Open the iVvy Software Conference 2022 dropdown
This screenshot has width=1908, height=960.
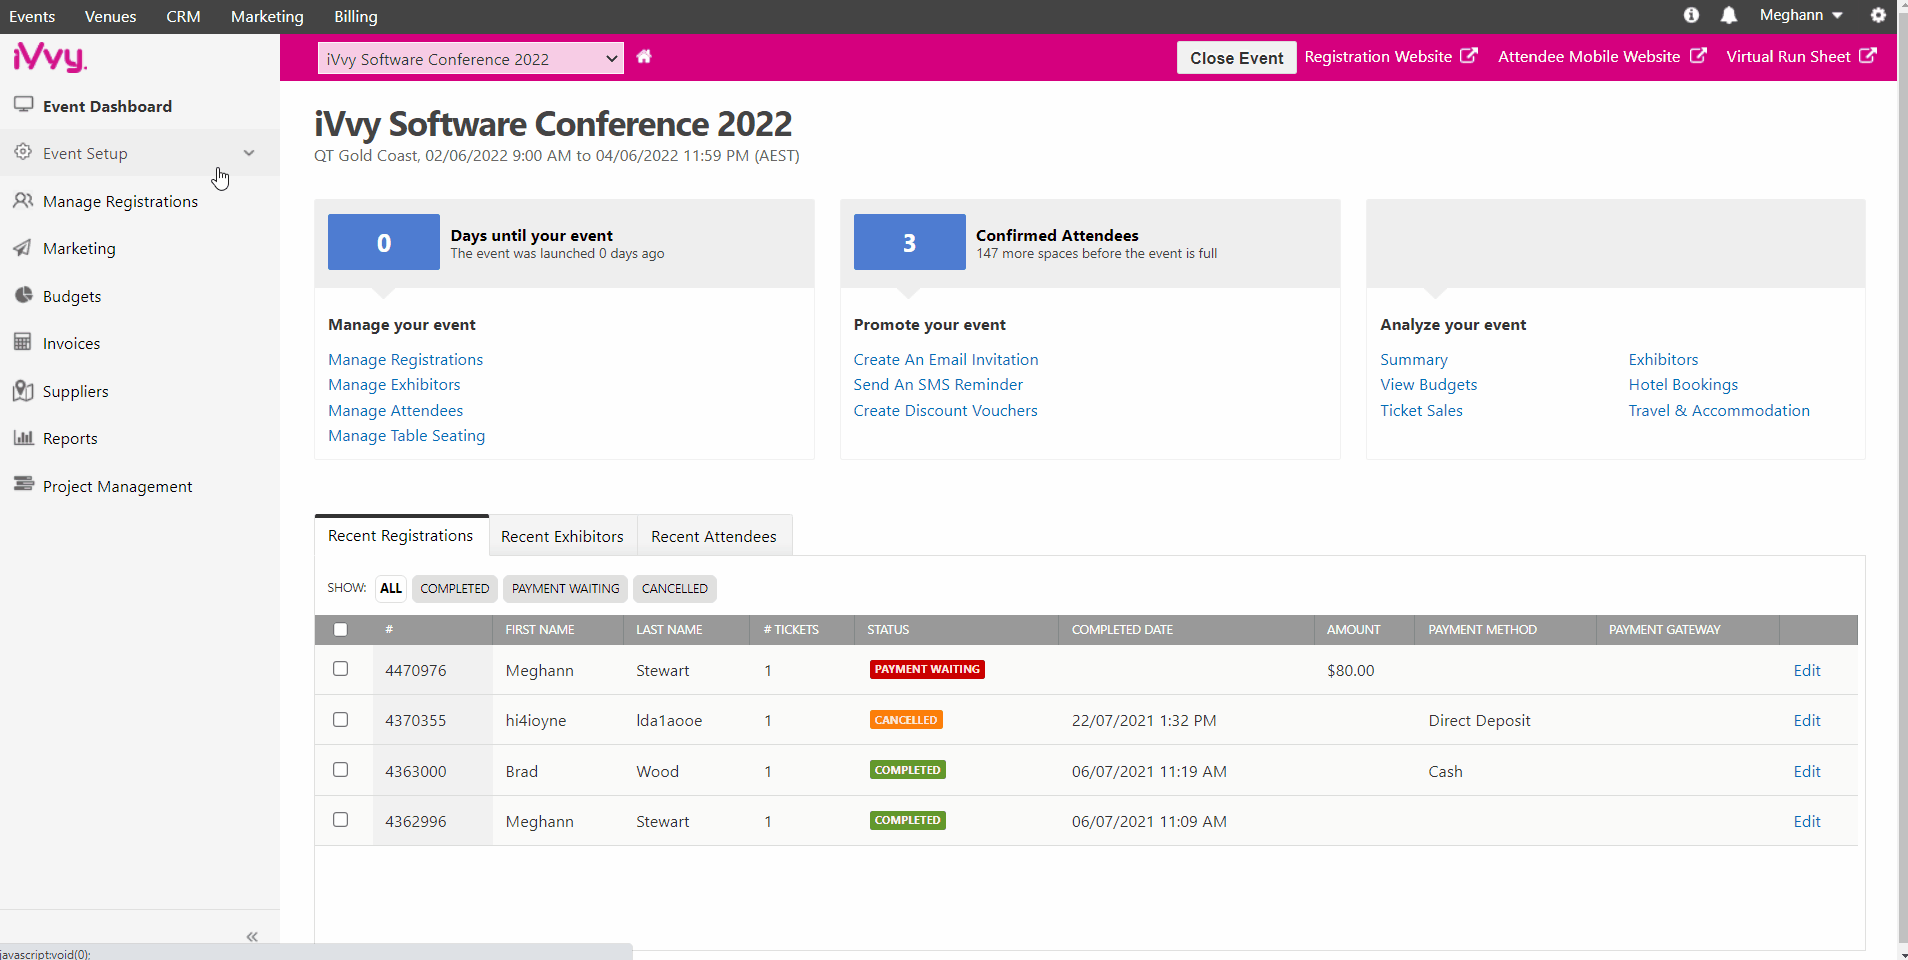coord(470,59)
